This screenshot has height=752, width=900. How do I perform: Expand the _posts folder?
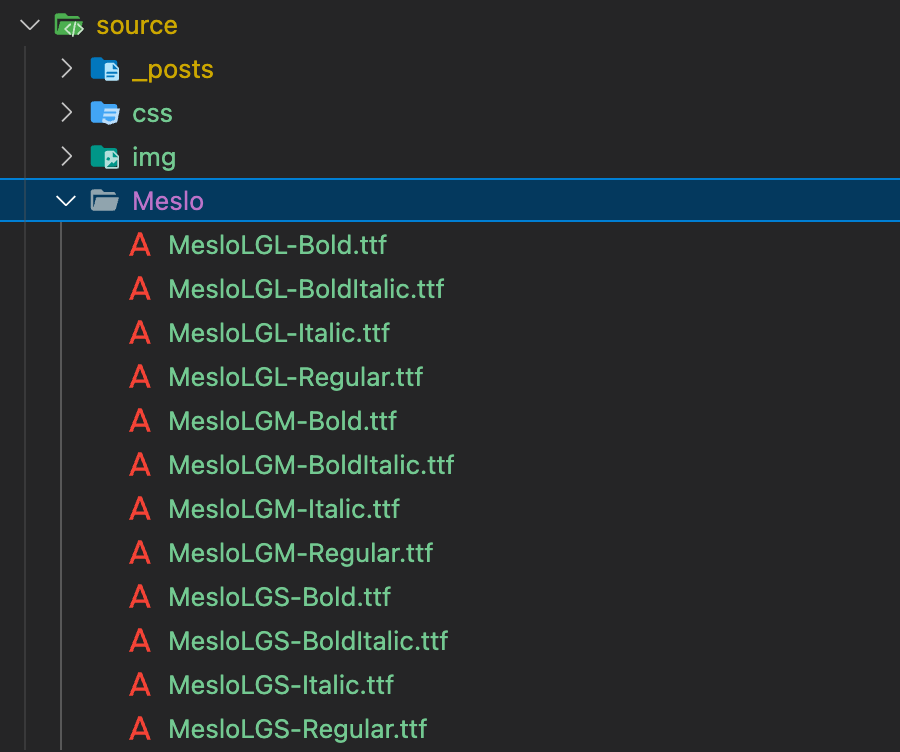tap(64, 68)
